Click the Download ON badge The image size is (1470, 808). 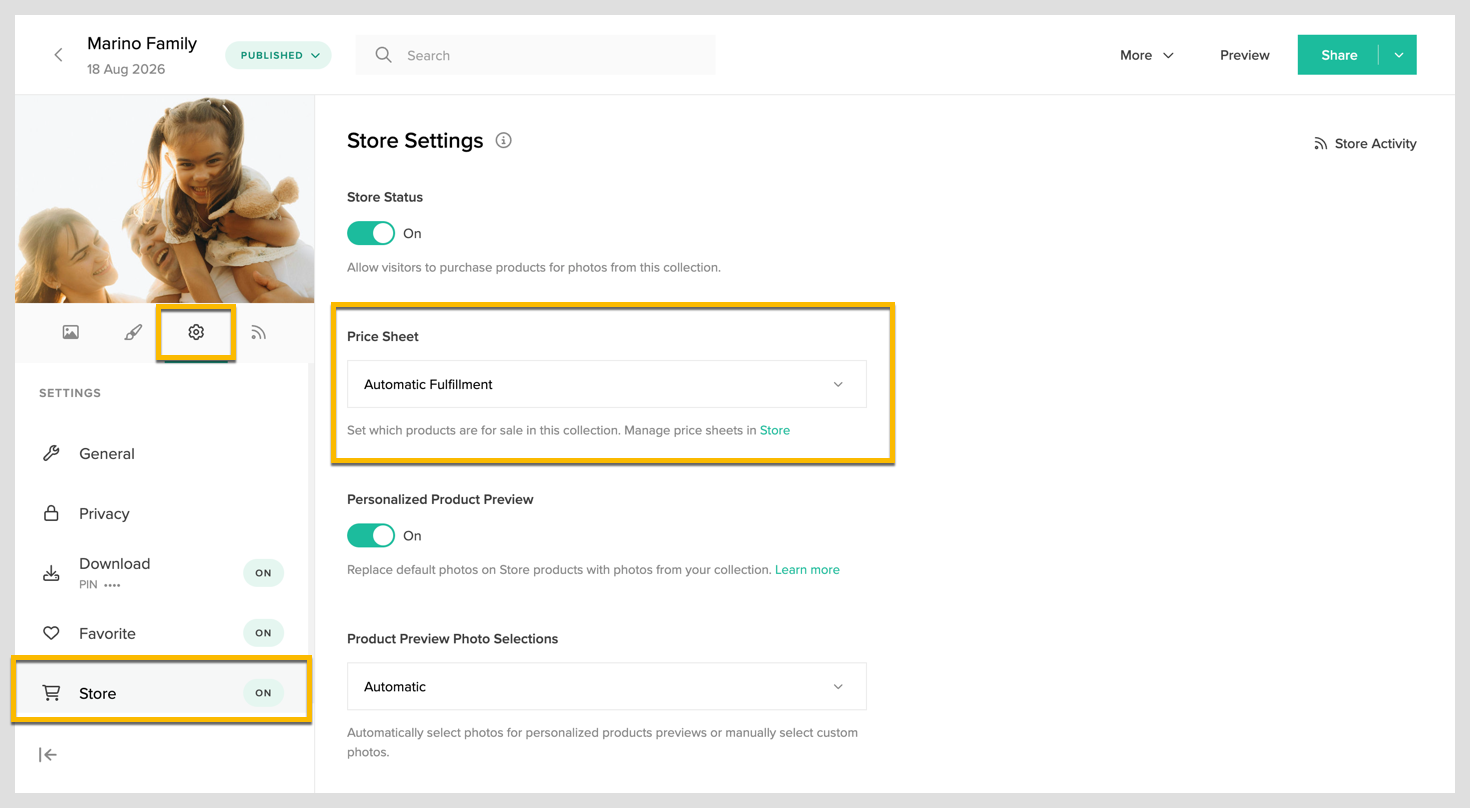pos(263,573)
